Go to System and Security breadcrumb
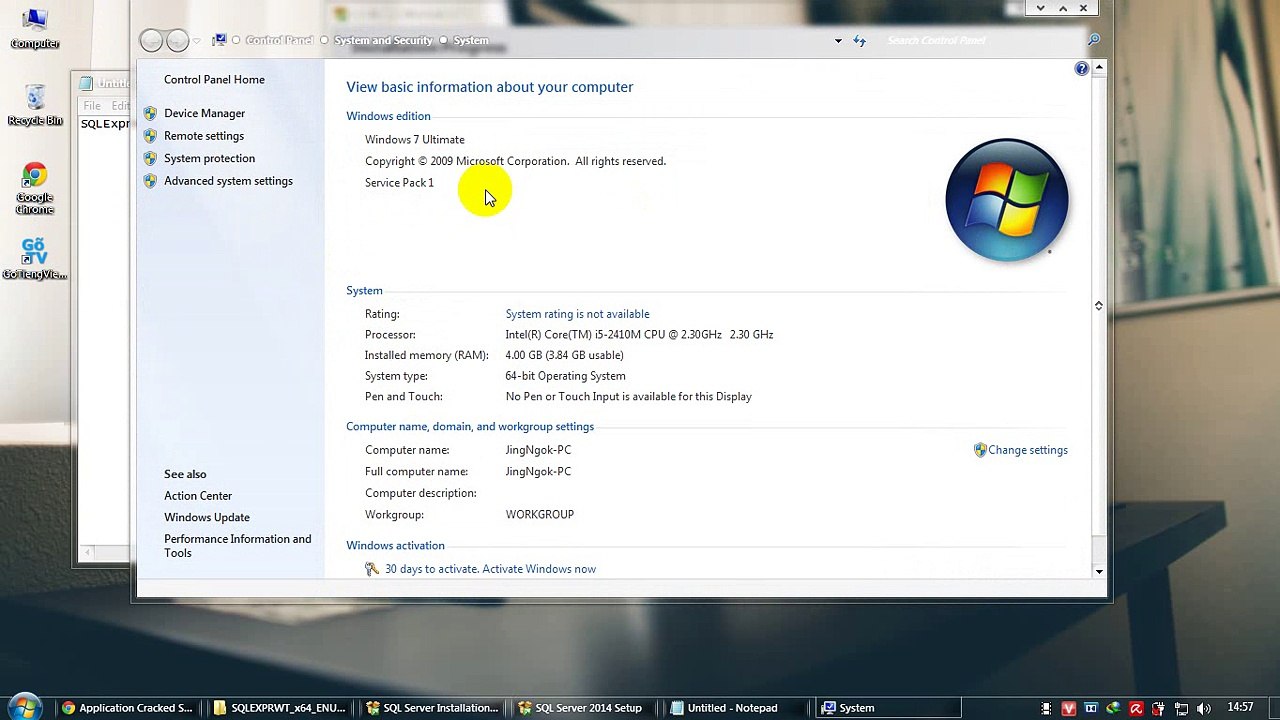 (383, 40)
